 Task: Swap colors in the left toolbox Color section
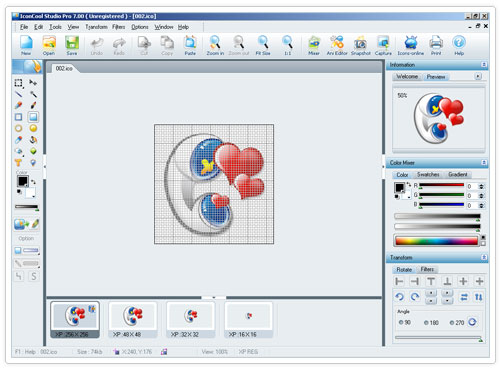pos(33,182)
